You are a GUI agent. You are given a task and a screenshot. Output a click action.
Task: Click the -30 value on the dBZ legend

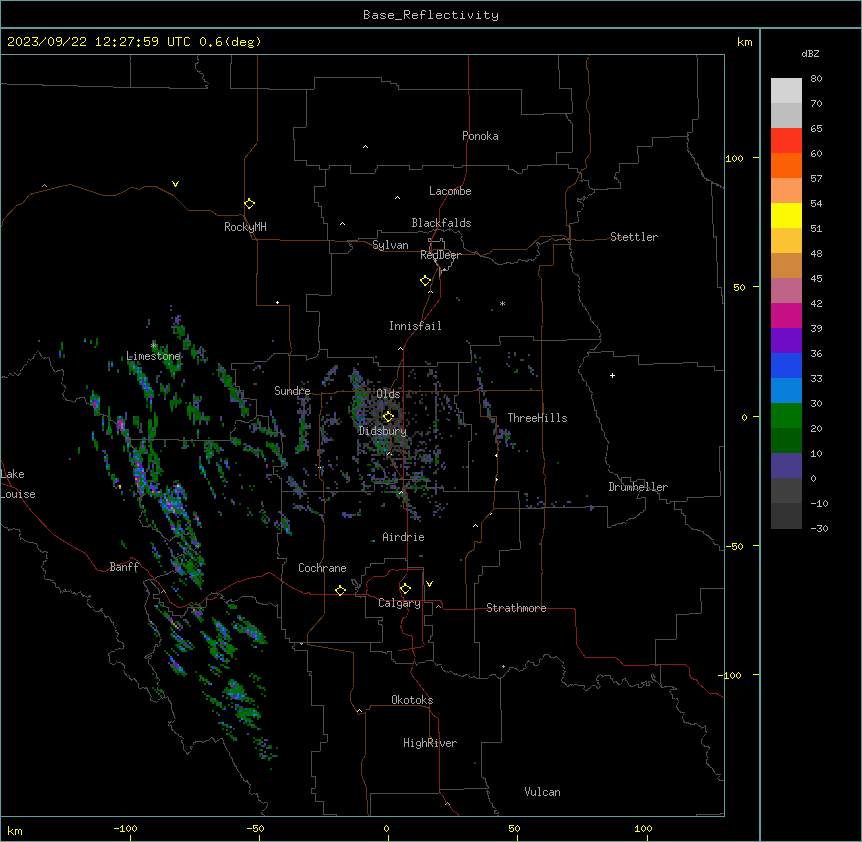819,528
